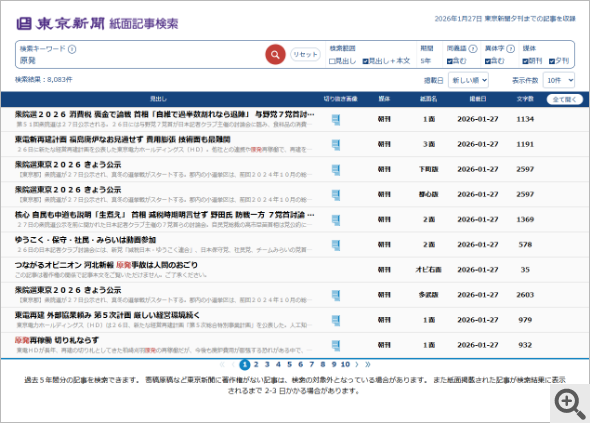The height and width of the screenshot is (423, 590).
Task: Click the 異体字 help question icon
Action: click(511, 49)
